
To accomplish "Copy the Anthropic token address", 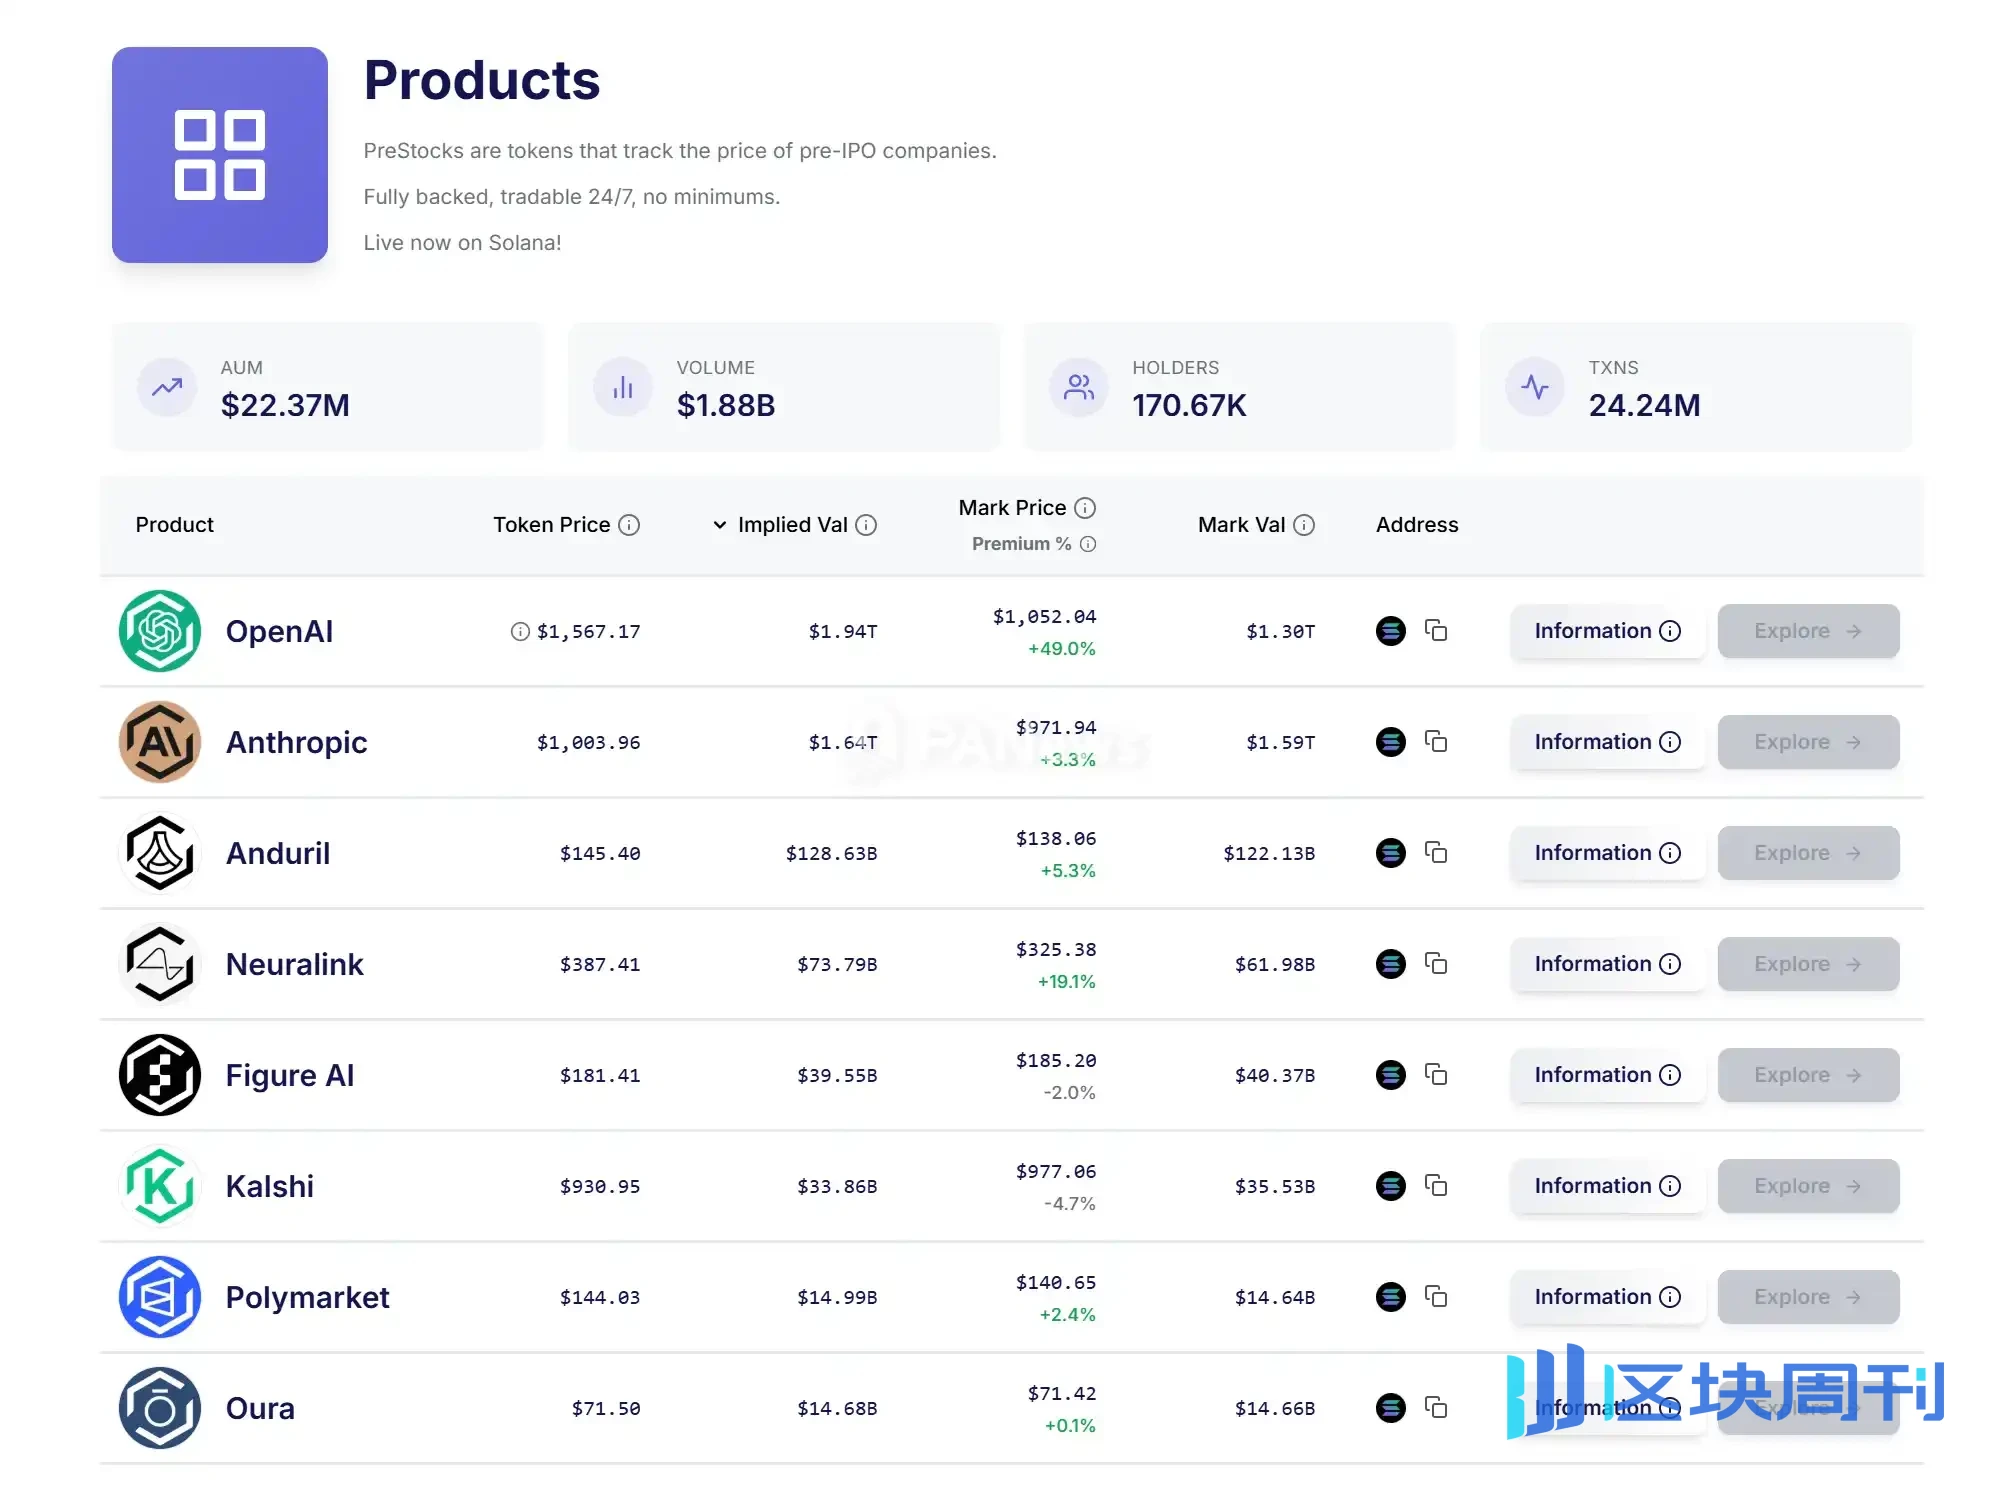I will tap(1435, 742).
